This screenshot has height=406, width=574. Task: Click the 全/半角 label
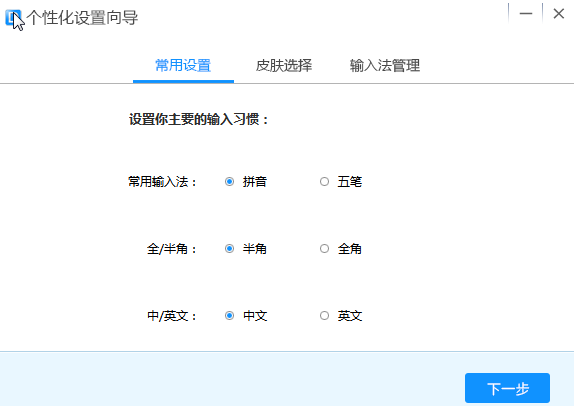[172, 249]
